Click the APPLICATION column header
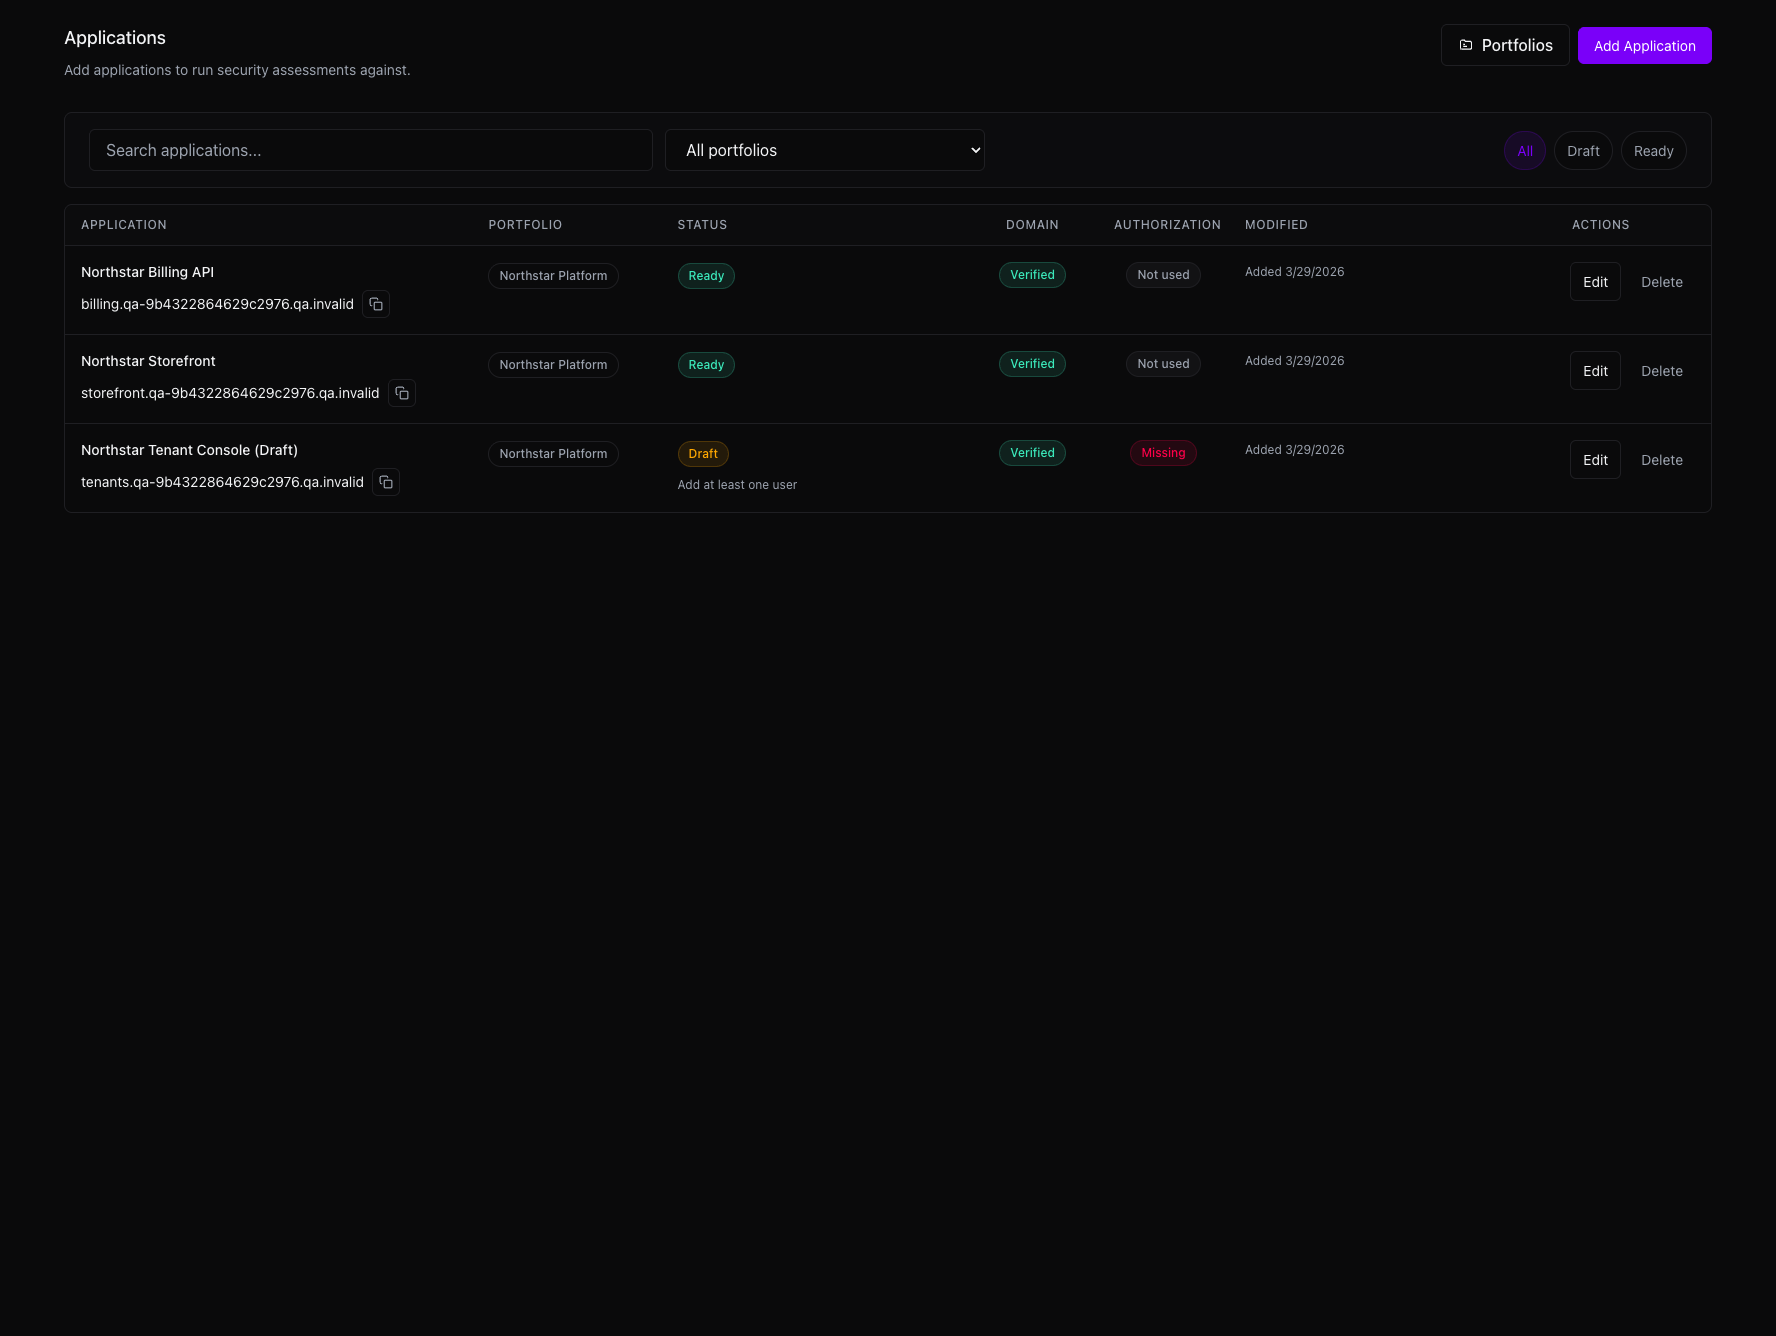 (x=124, y=225)
